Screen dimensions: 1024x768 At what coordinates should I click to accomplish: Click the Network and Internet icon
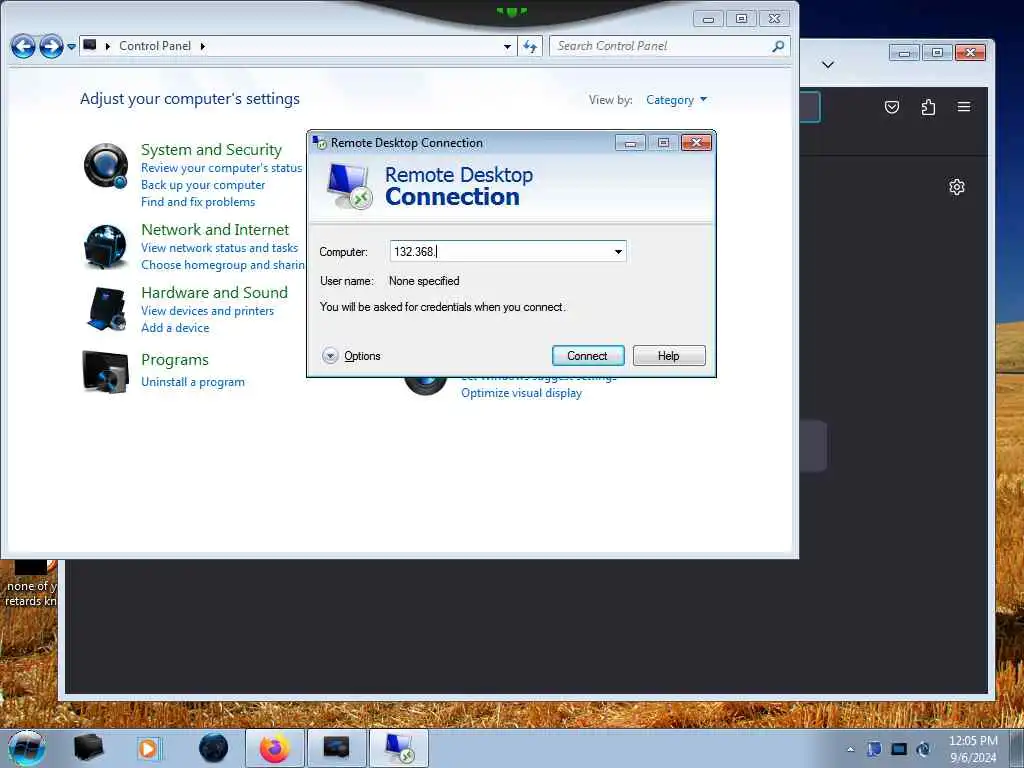tap(105, 247)
